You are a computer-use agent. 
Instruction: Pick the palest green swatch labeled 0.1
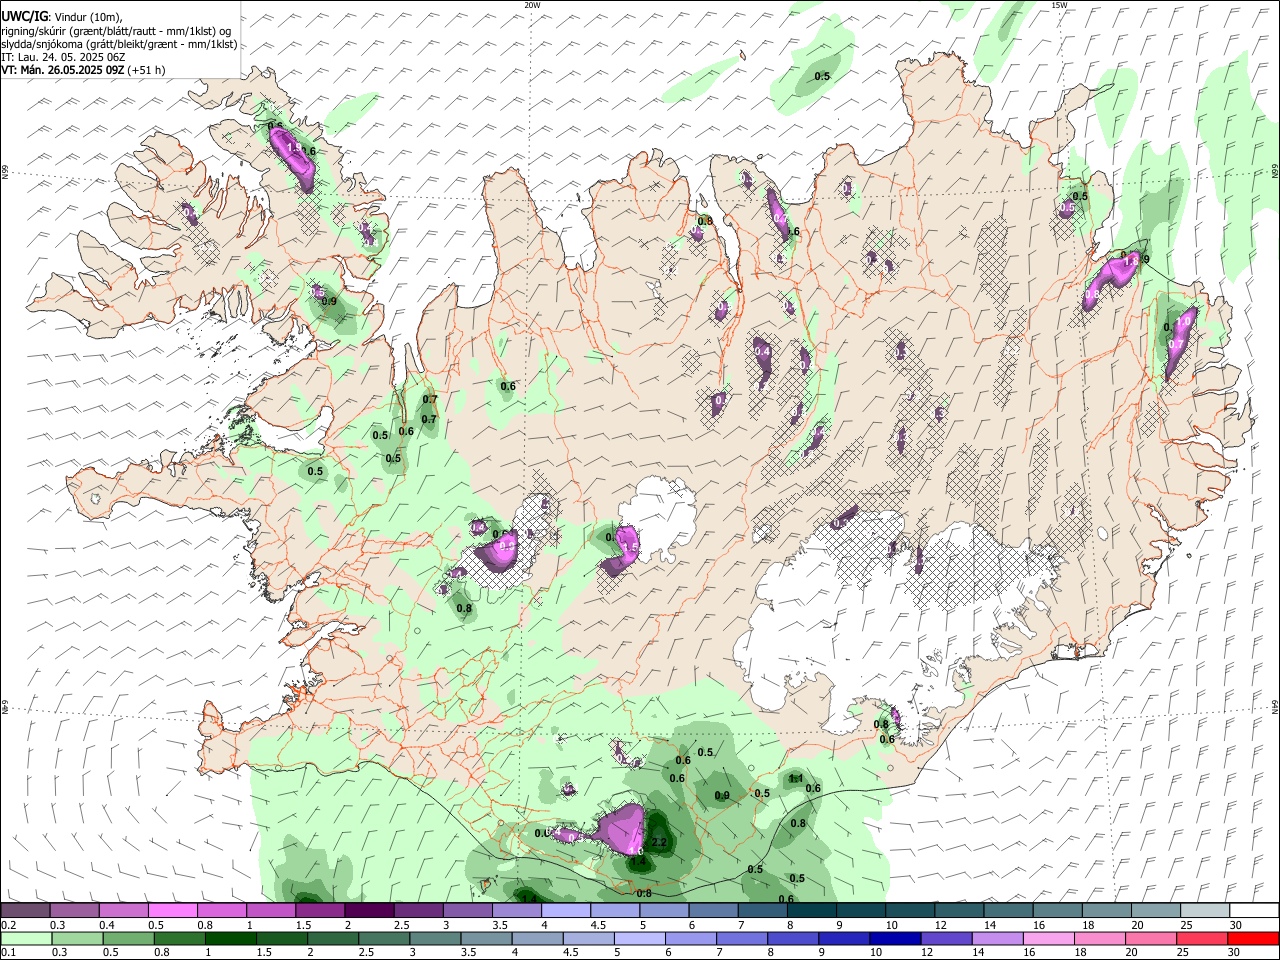(26, 939)
